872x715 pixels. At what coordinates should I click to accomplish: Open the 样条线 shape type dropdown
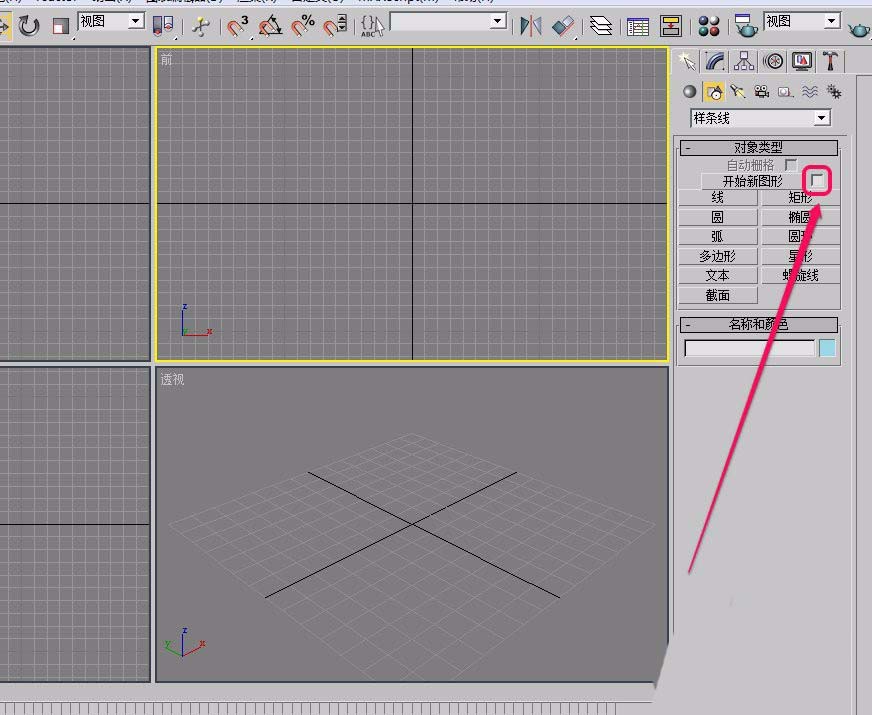pyautogui.click(x=760, y=118)
